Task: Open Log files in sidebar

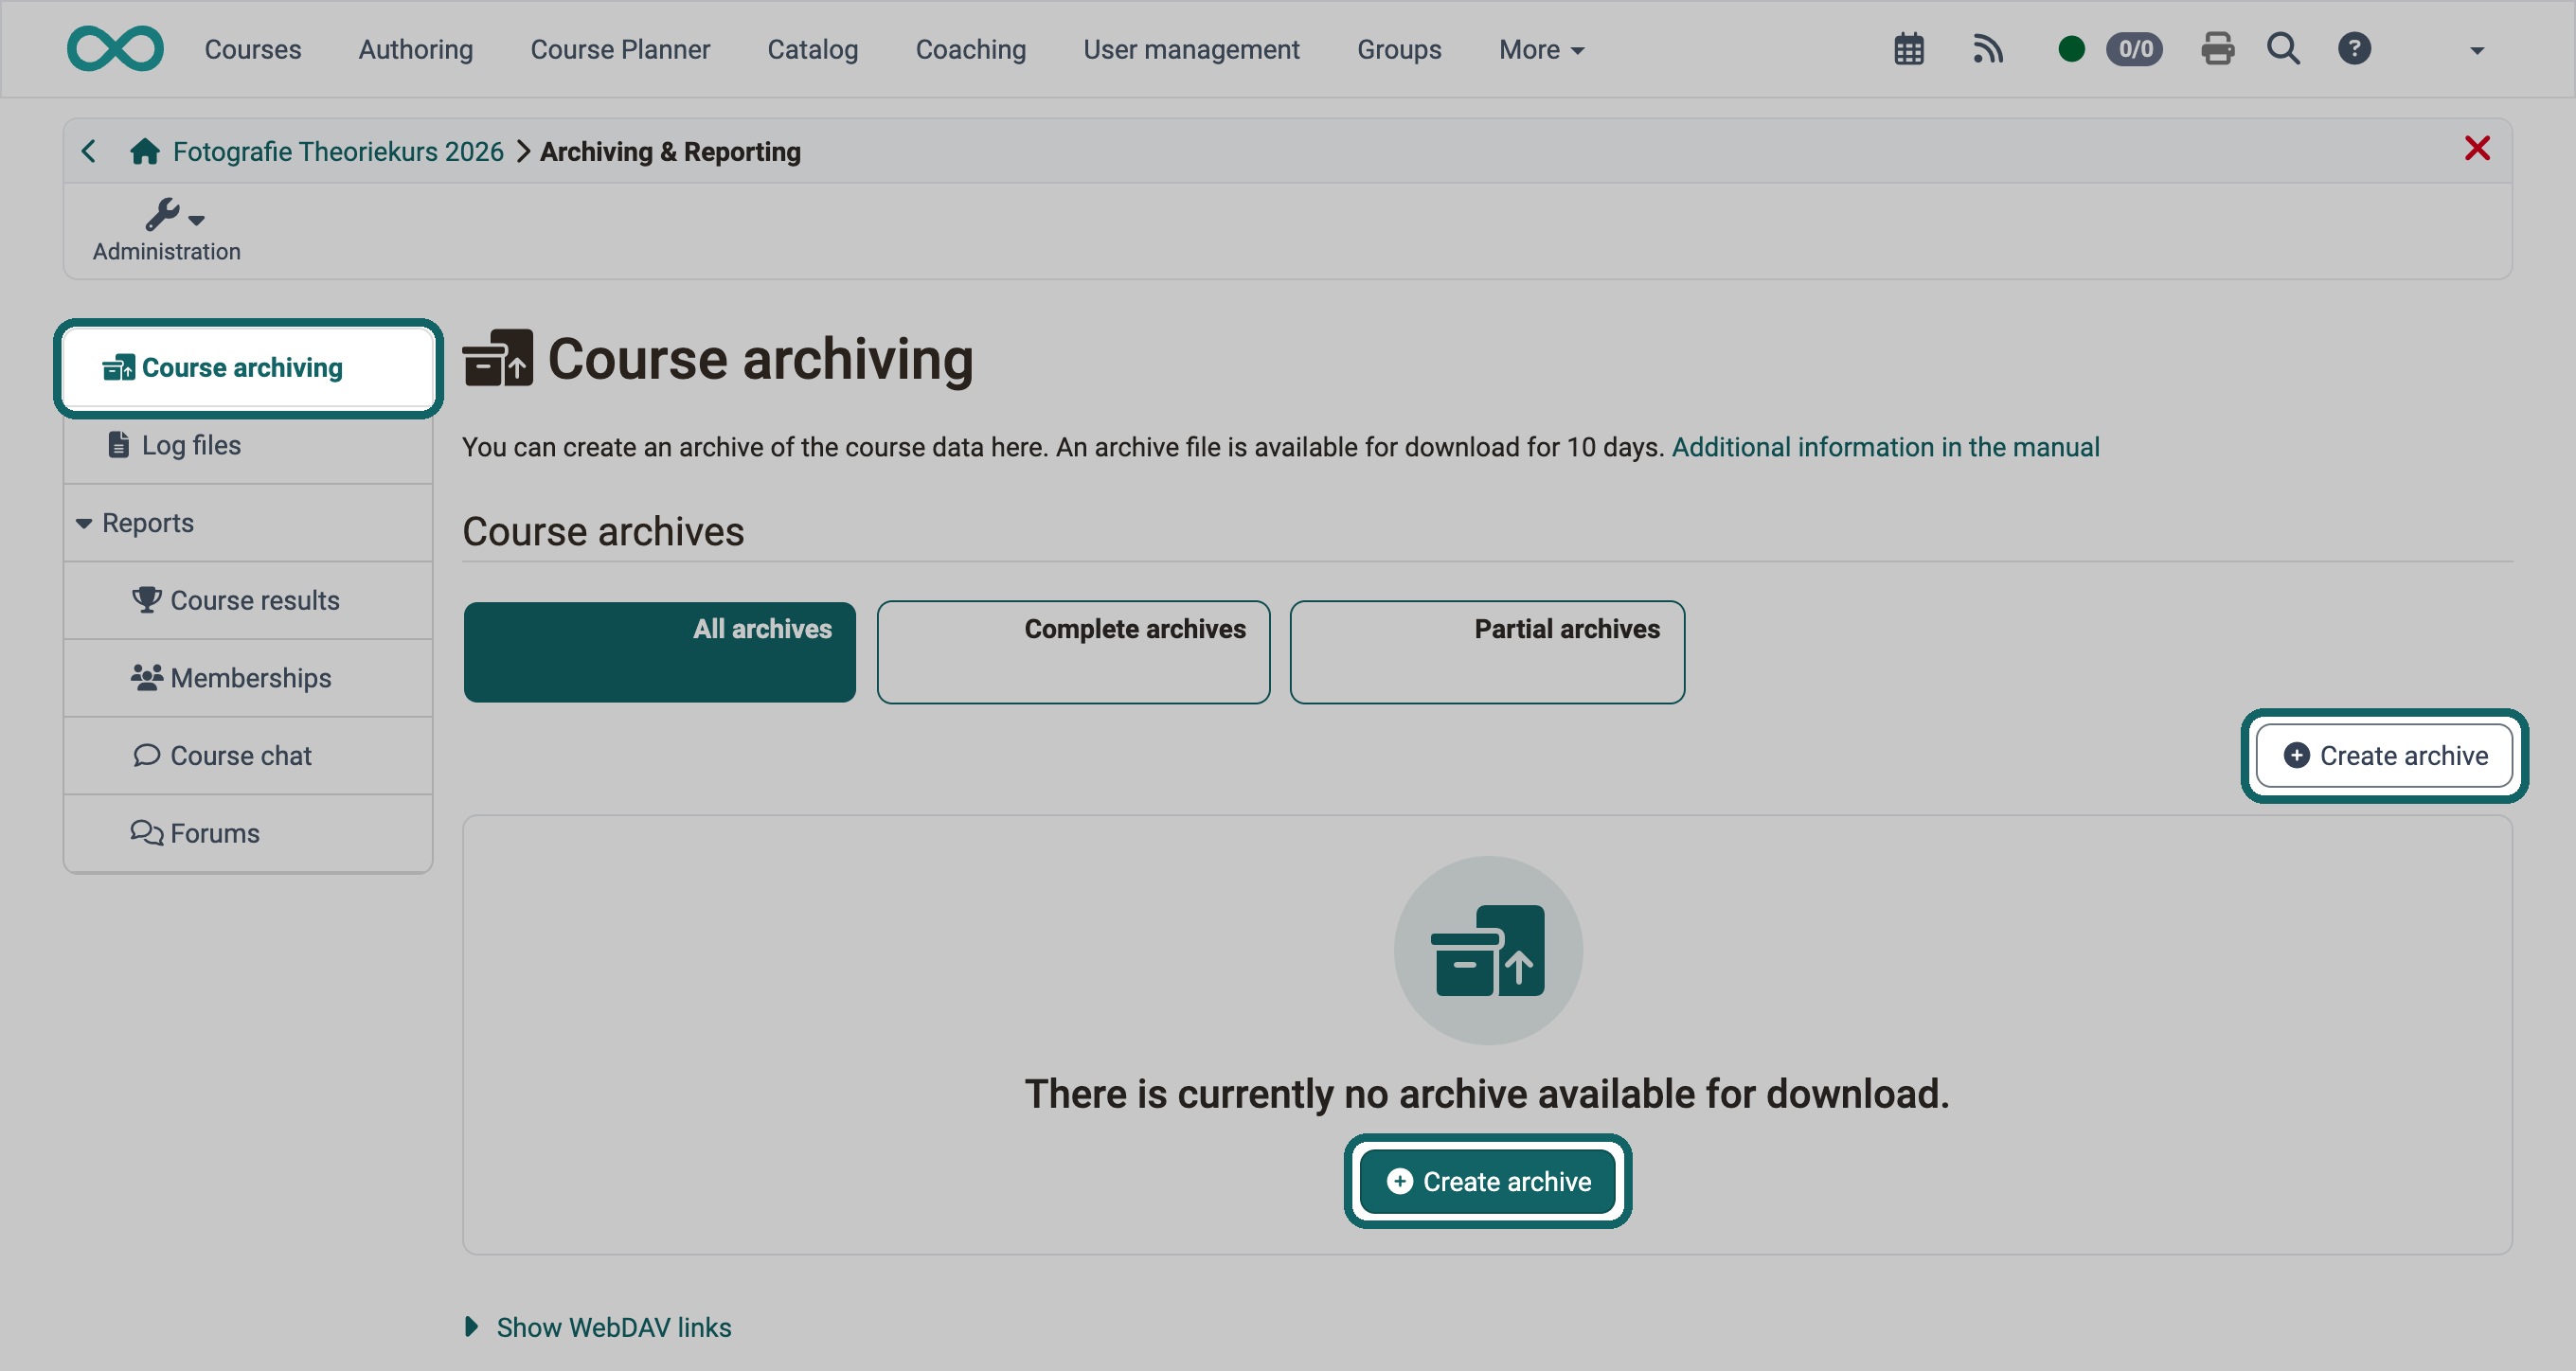Action: pos(248,445)
